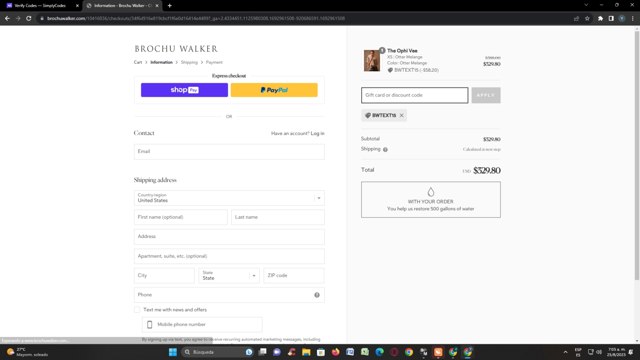Expand the State dropdown
Screen dimensions: 640x360
click(x=229, y=276)
